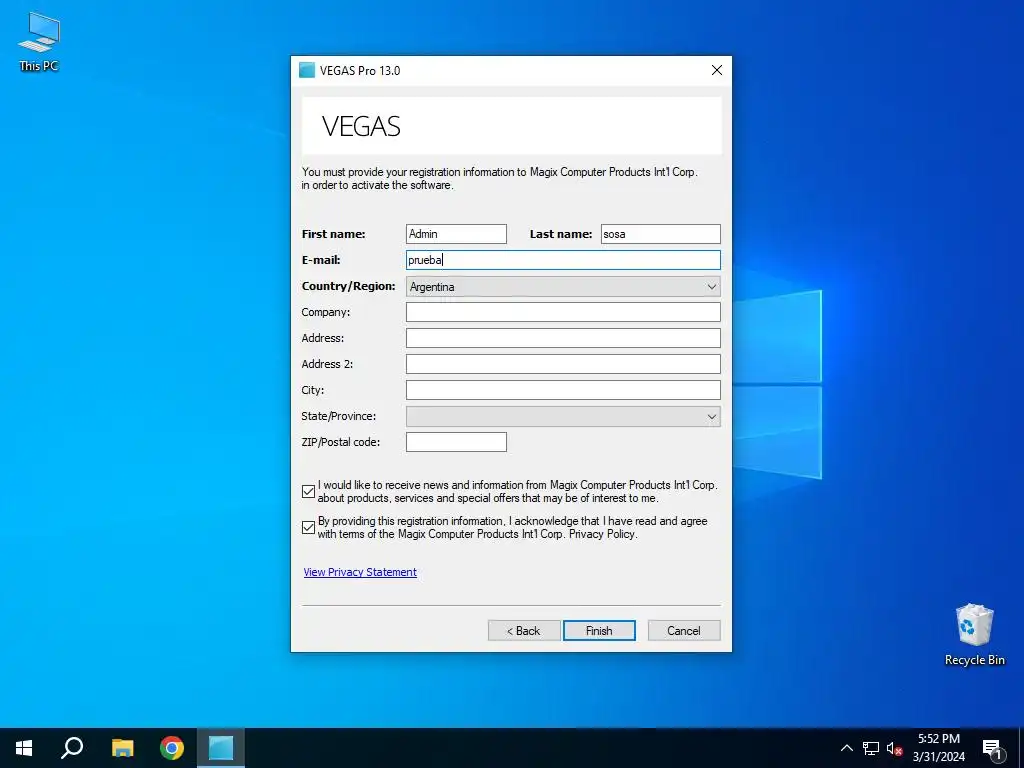The width and height of the screenshot is (1024, 768).
Task: Click the Finish button
Action: click(x=599, y=631)
